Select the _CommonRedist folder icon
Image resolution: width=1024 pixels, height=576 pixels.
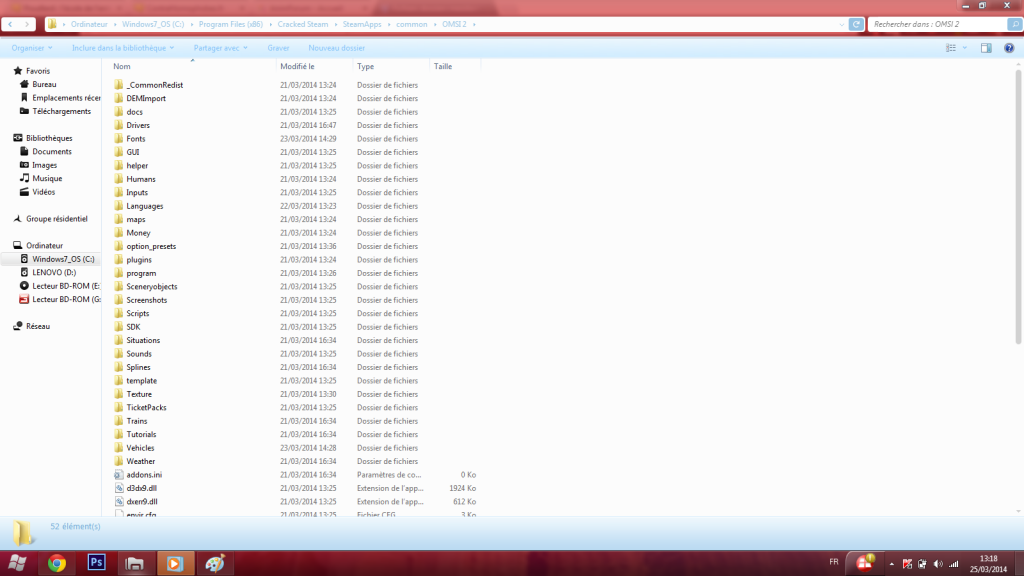coord(118,85)
